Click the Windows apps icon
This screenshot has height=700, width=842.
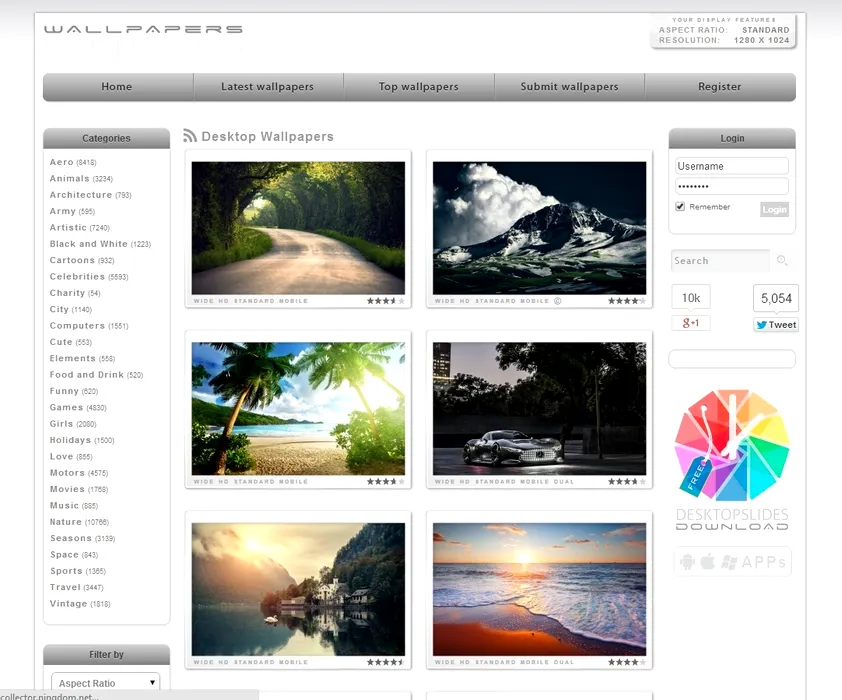pos(729,562)
